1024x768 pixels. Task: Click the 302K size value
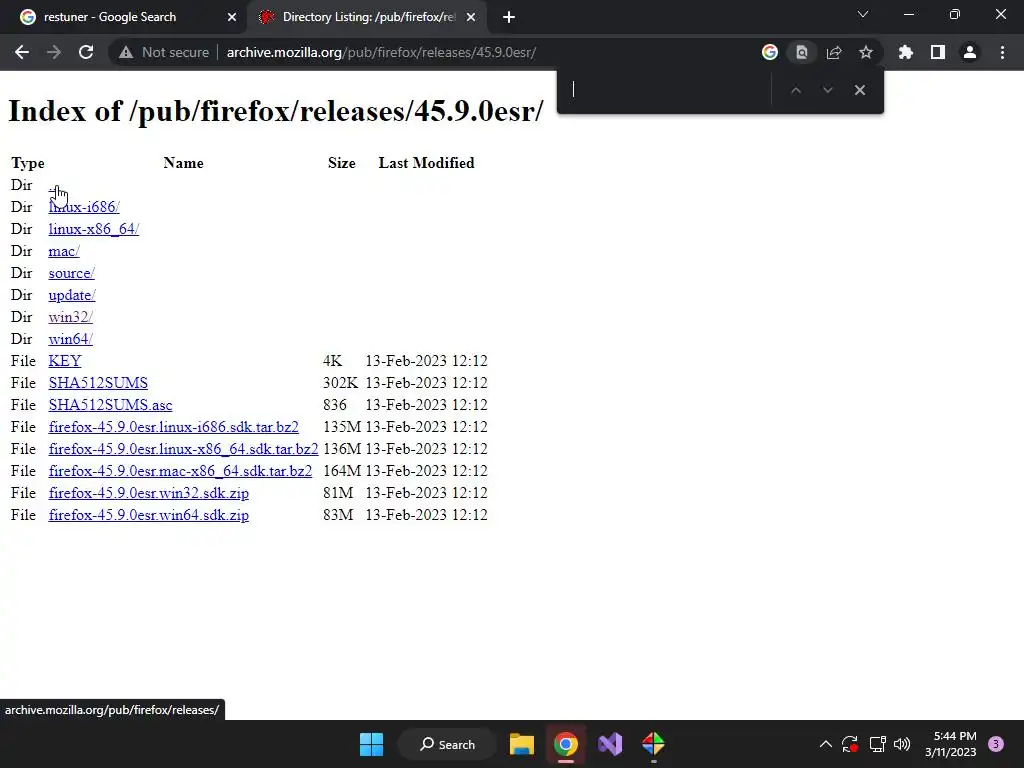pos(340,383)
